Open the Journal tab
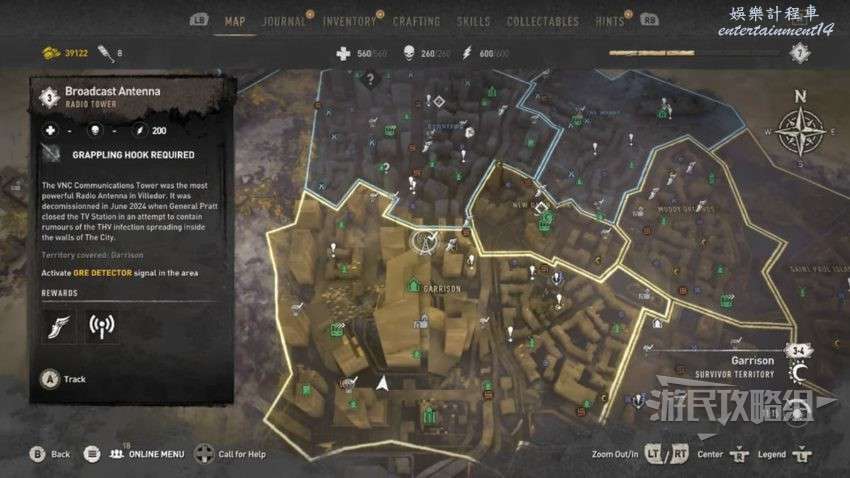This screenshot has width=850, height=478. pos(284,22)
